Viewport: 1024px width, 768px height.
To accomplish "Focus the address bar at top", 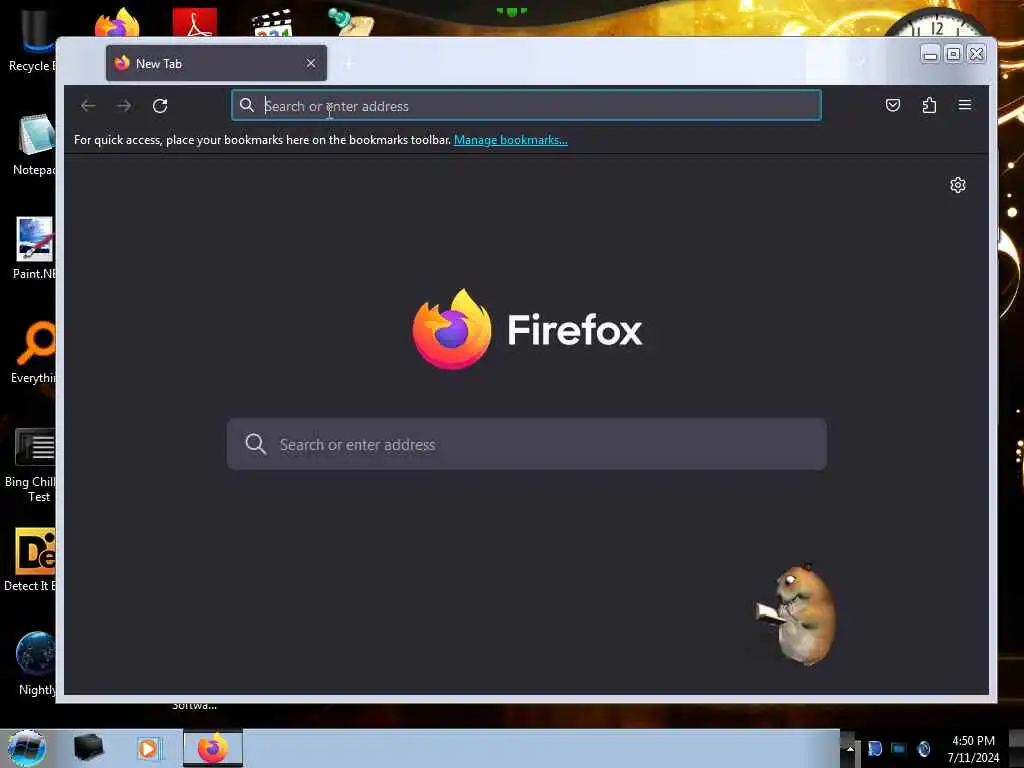I will pos(526,106).
